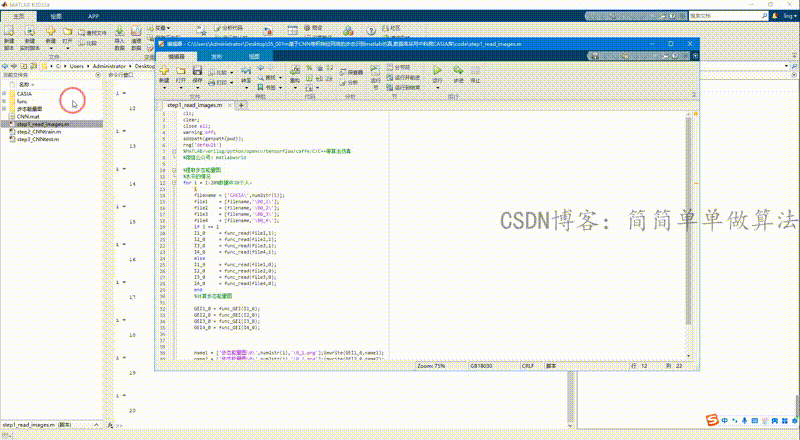Select step2_CNNtrain.m in the file browser
Screen dimensions: 800x440
click(39, 131)
